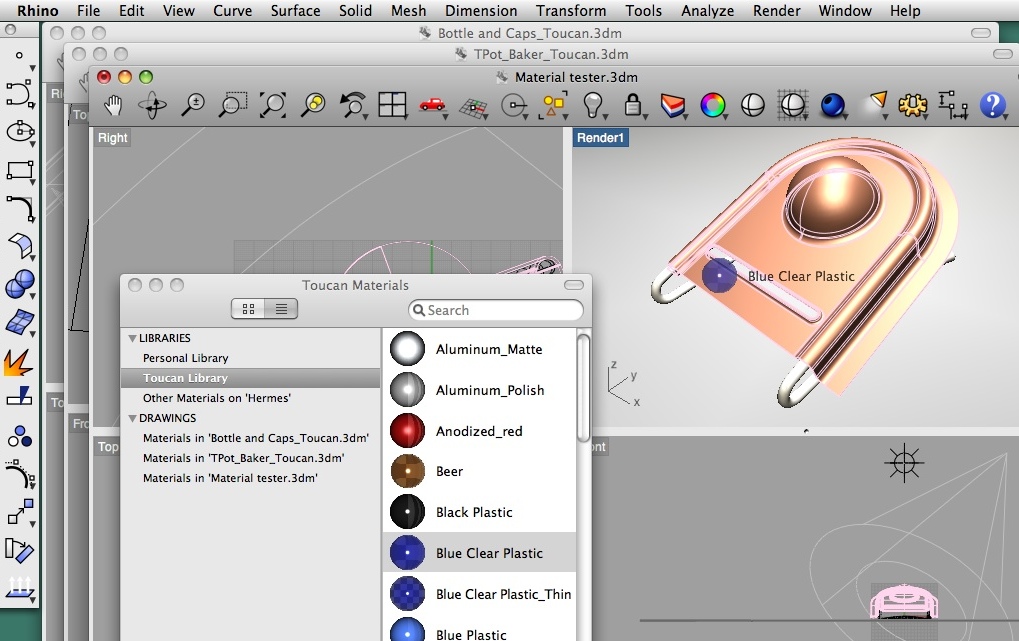The height and width of the screenshot is (641, 1019).
Task: Select the explode tool in left sidebar
Action: (19, 362)
